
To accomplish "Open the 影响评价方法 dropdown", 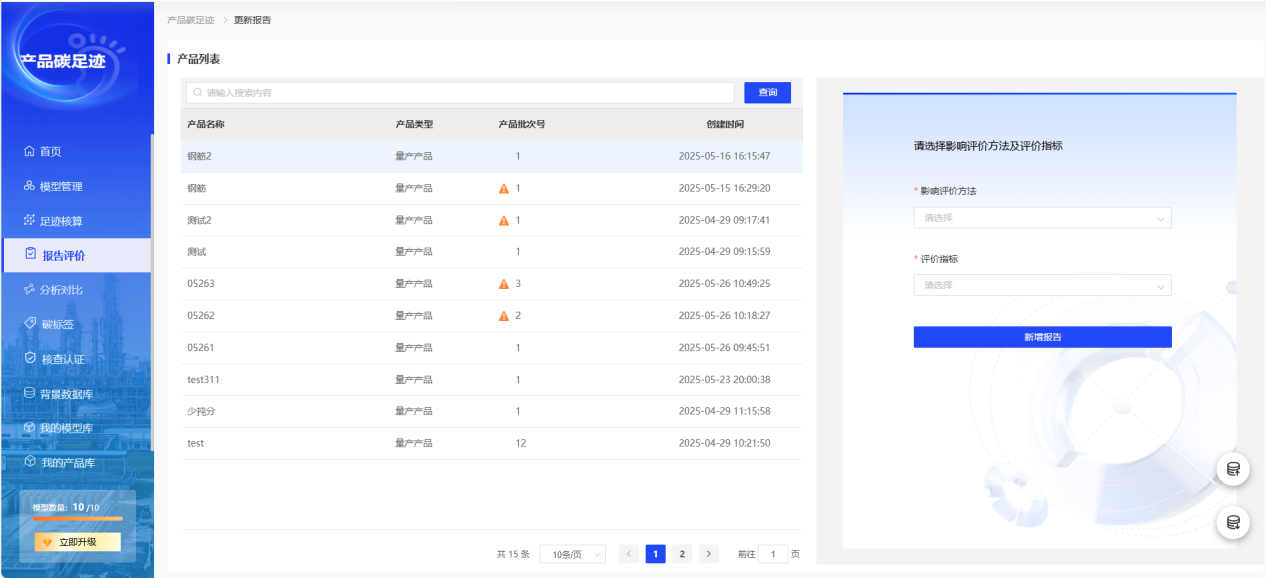I will [x=1042, y=218].
